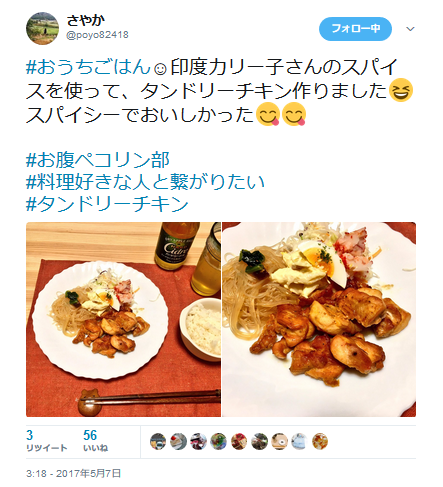Expand the tweet options chevron menu
443x487 pixels.
coord(410,29)
